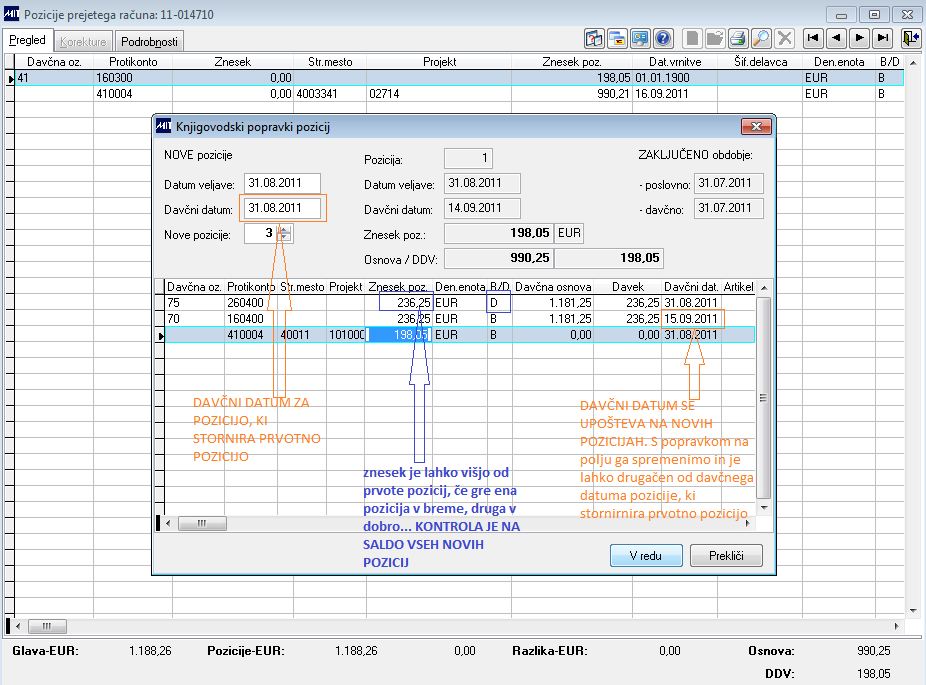
Task: Select the Pregled tab
Action: pyautogui.click(x=27, y=40)
